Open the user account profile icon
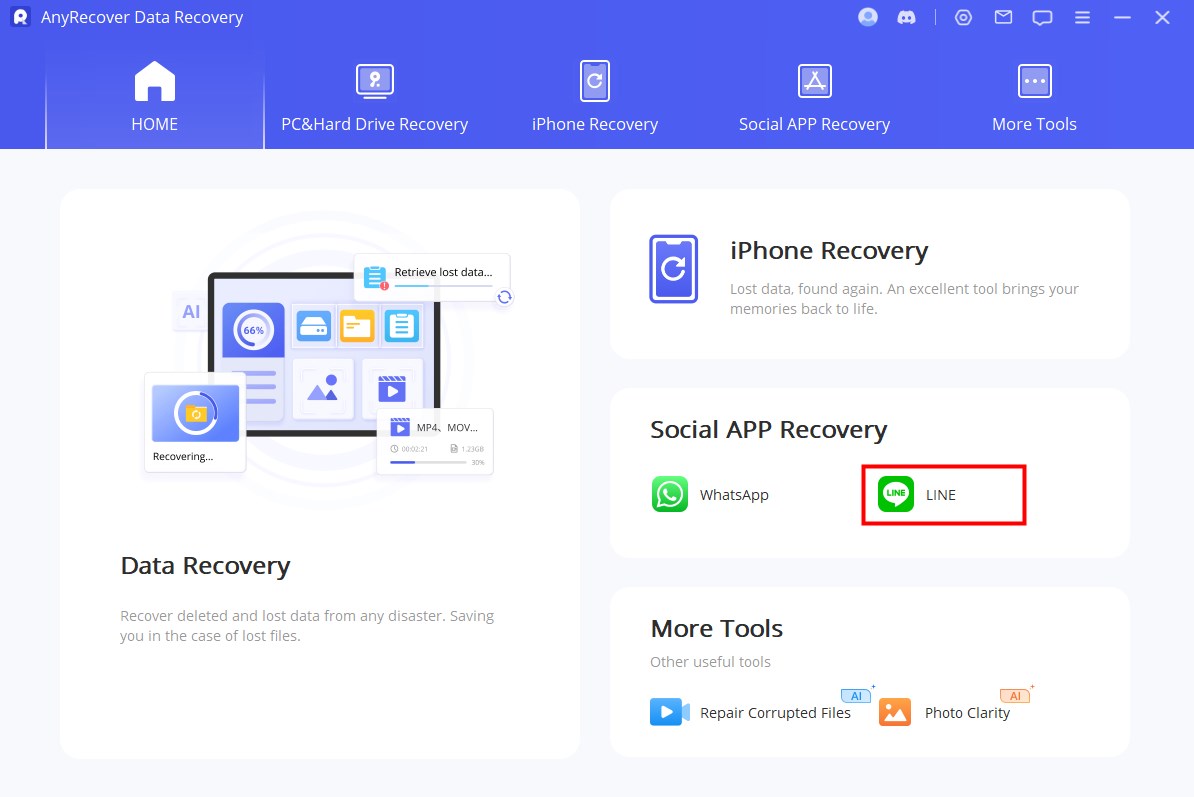Viewport: 1194px width, 797px height. 868,17
